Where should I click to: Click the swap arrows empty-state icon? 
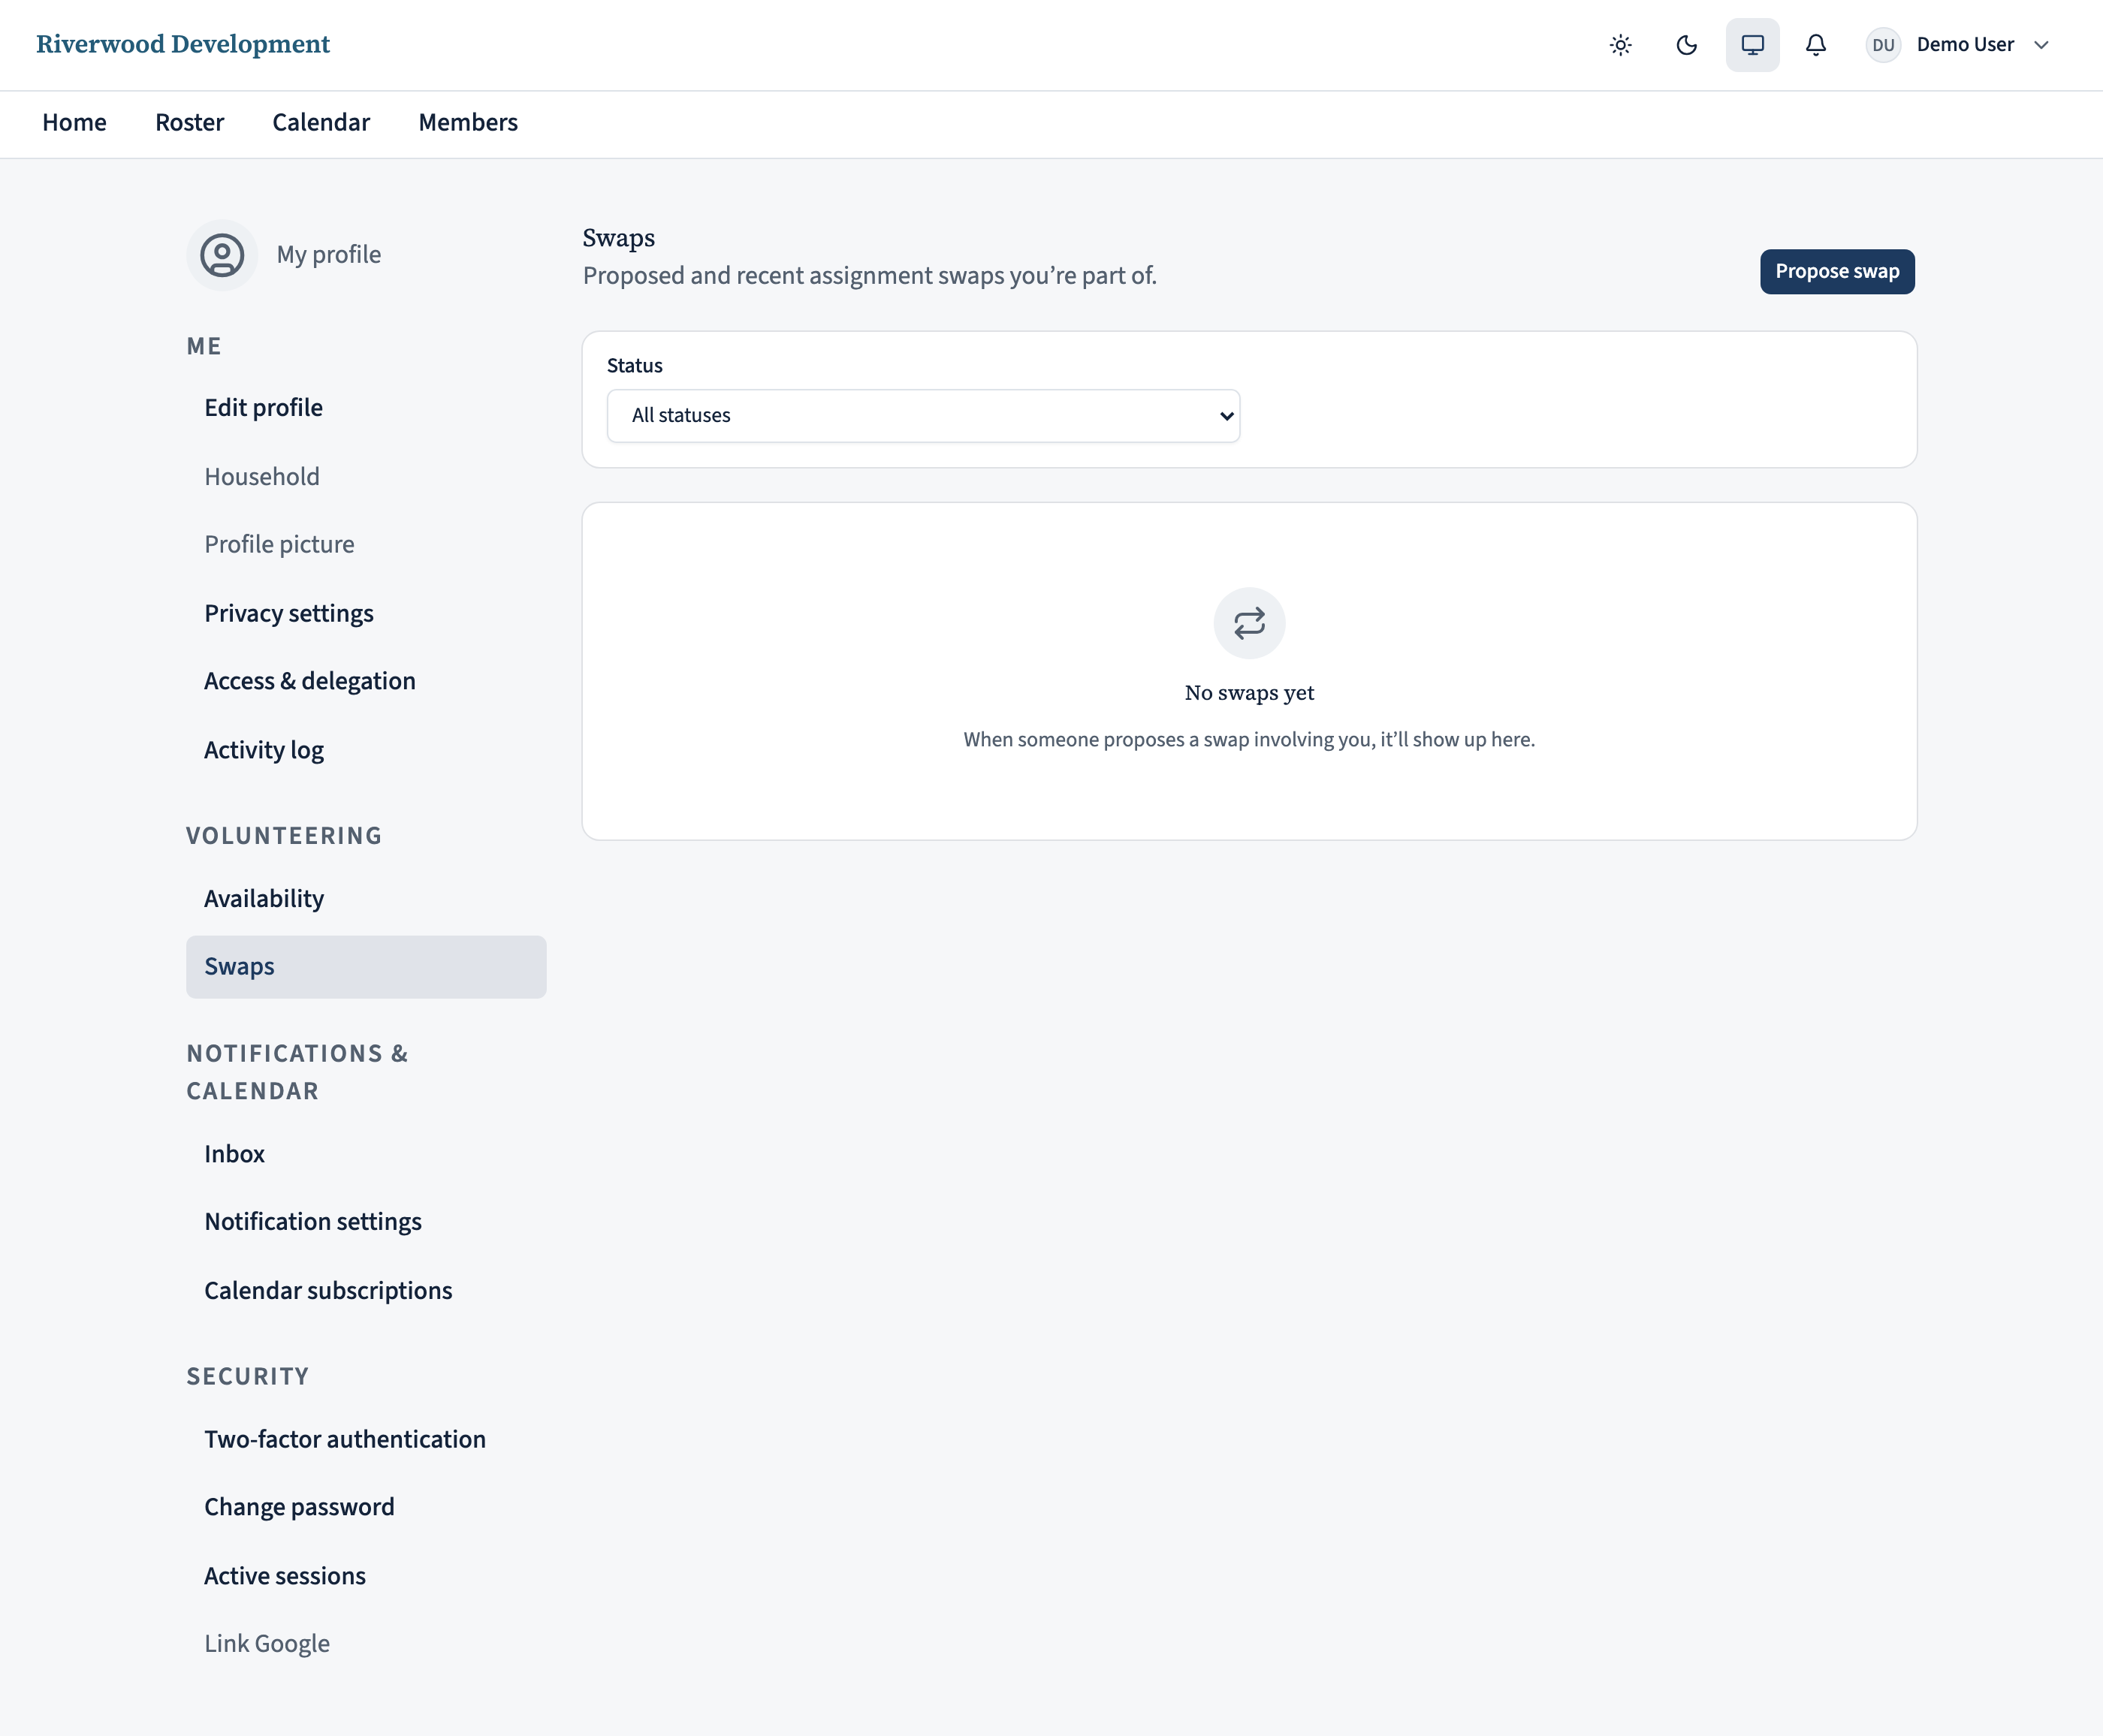click(x=1249, y=623)
